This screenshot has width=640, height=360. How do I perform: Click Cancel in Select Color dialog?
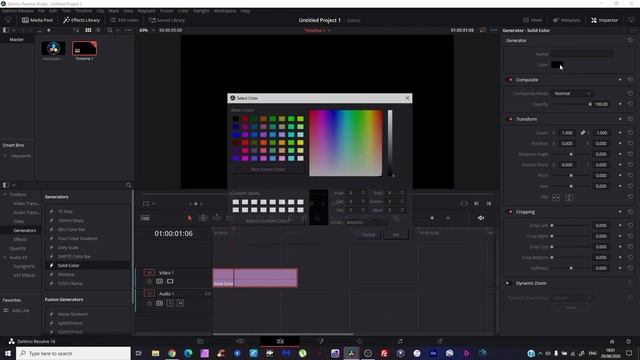[368, 235]
